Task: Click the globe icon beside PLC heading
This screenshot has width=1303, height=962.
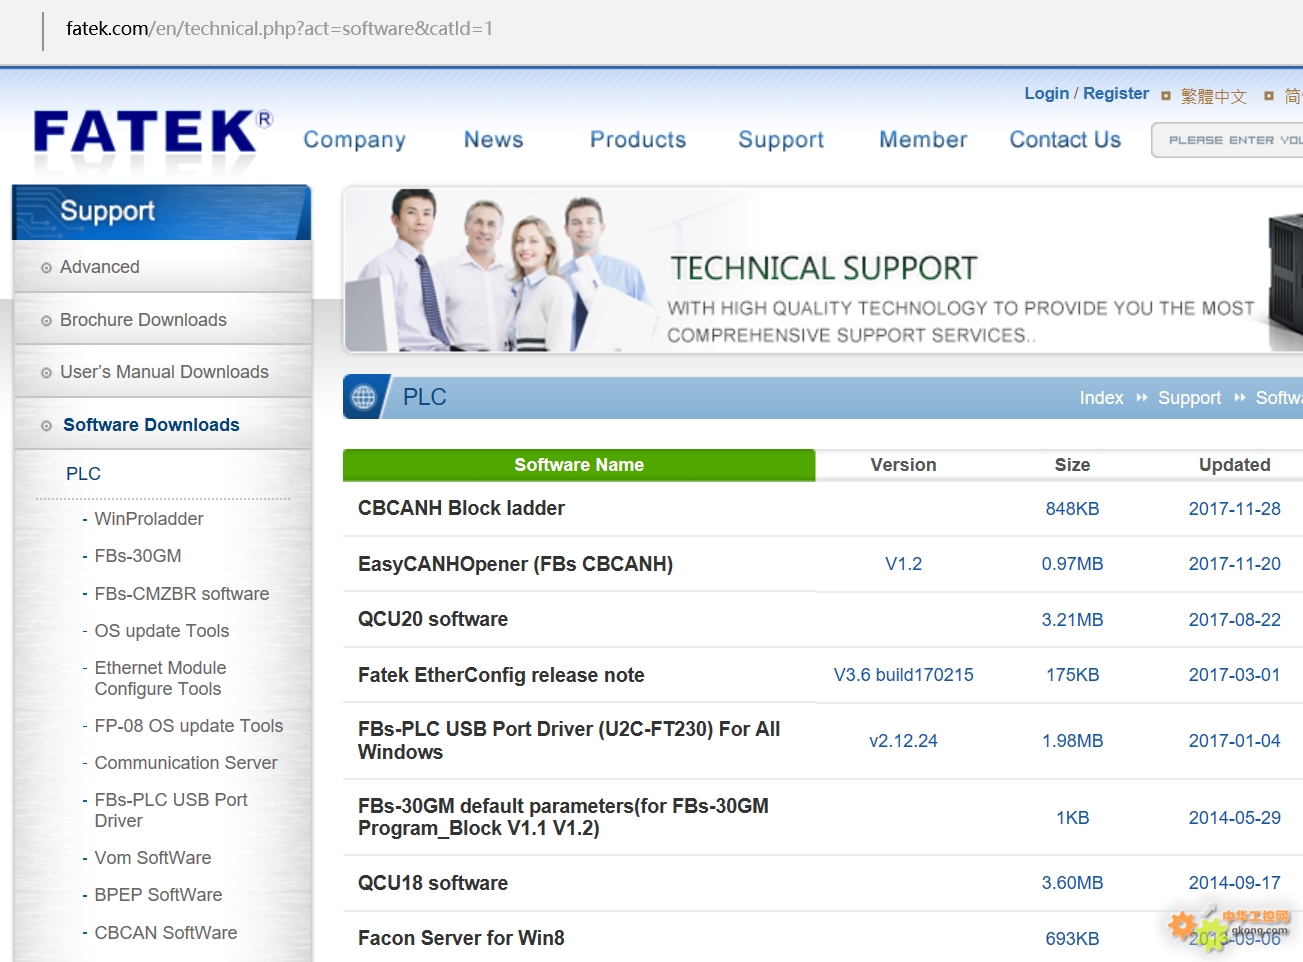Action: pos(363,397)
